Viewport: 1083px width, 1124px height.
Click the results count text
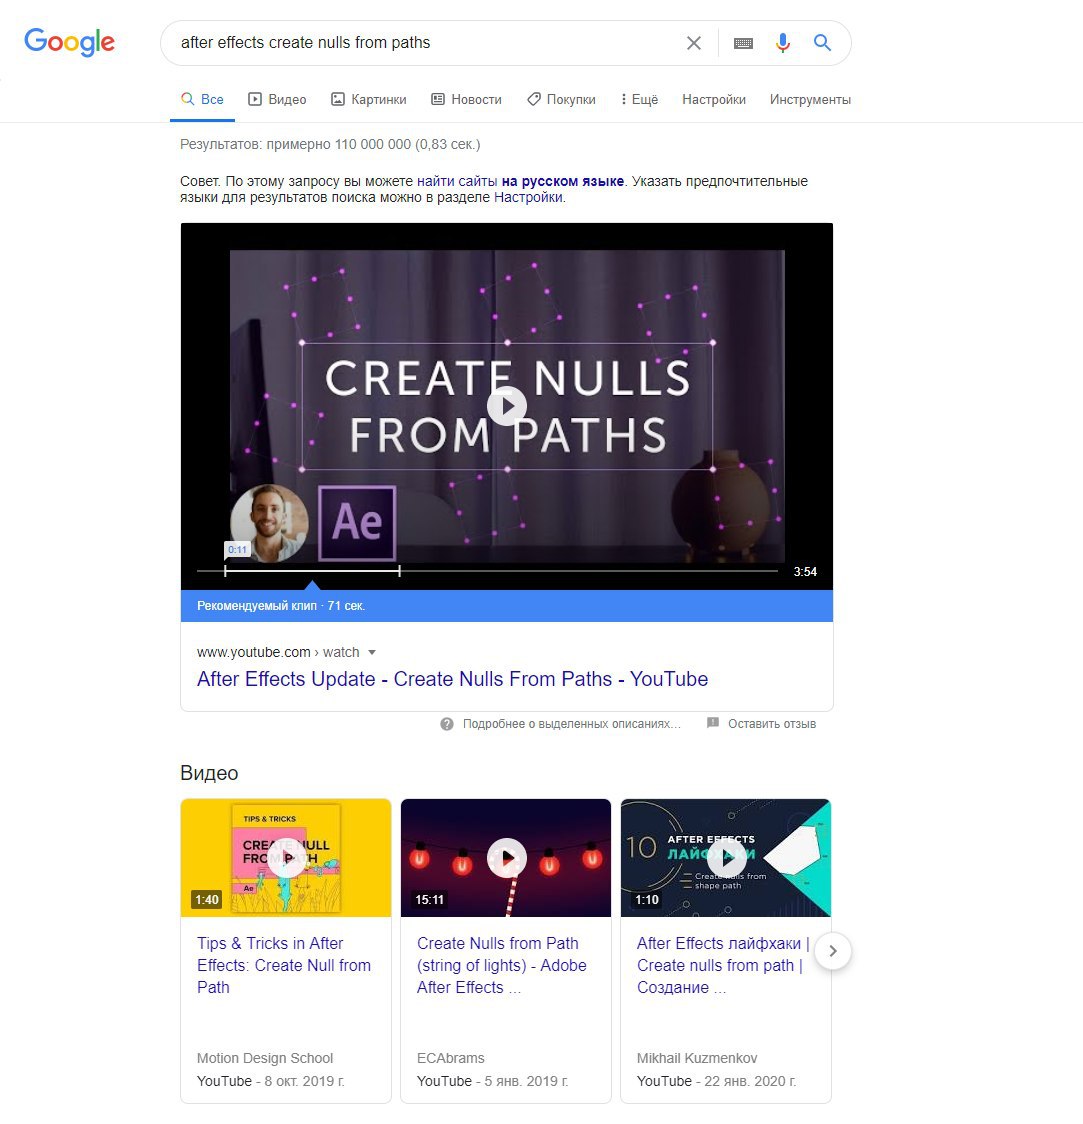point(330,144)
